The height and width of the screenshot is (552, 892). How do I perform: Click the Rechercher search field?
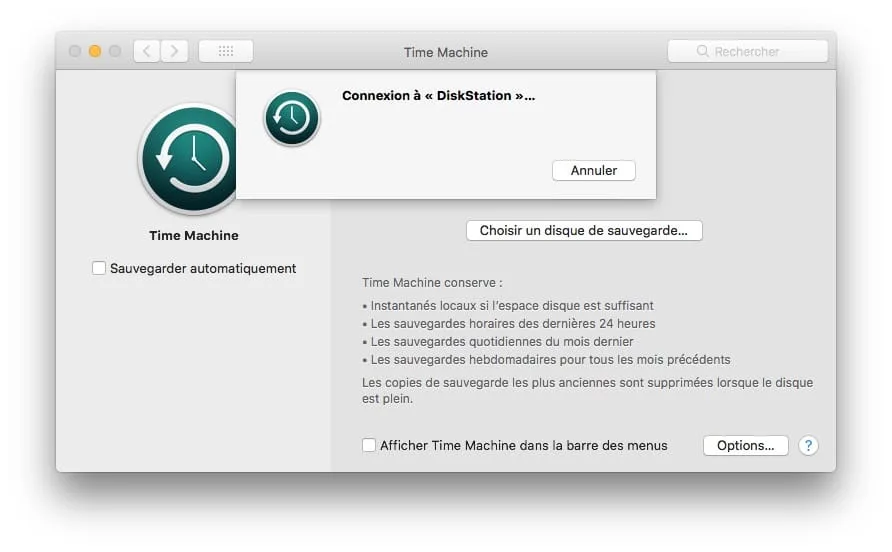coord(748,51)
